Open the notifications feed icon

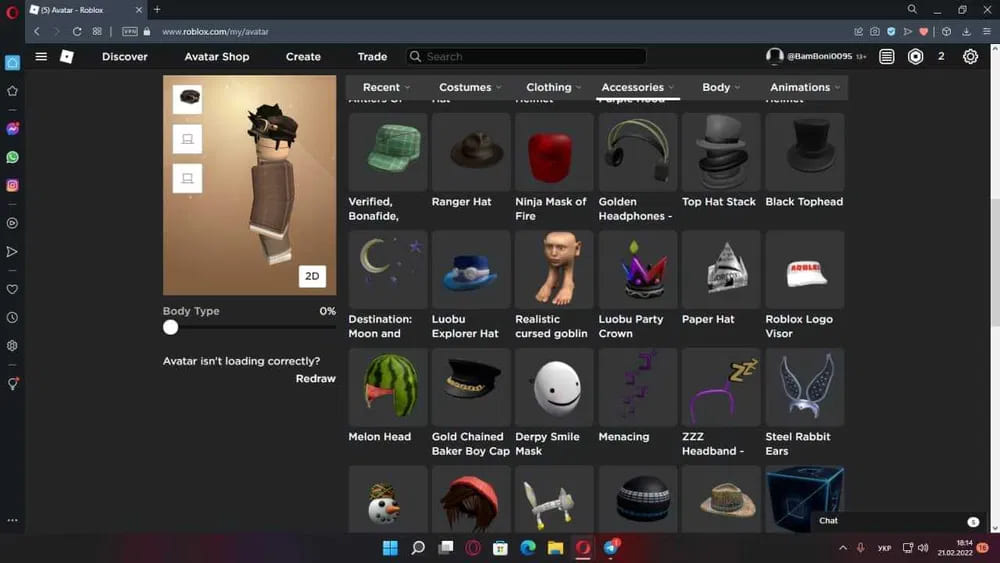[x=887, y=57]
